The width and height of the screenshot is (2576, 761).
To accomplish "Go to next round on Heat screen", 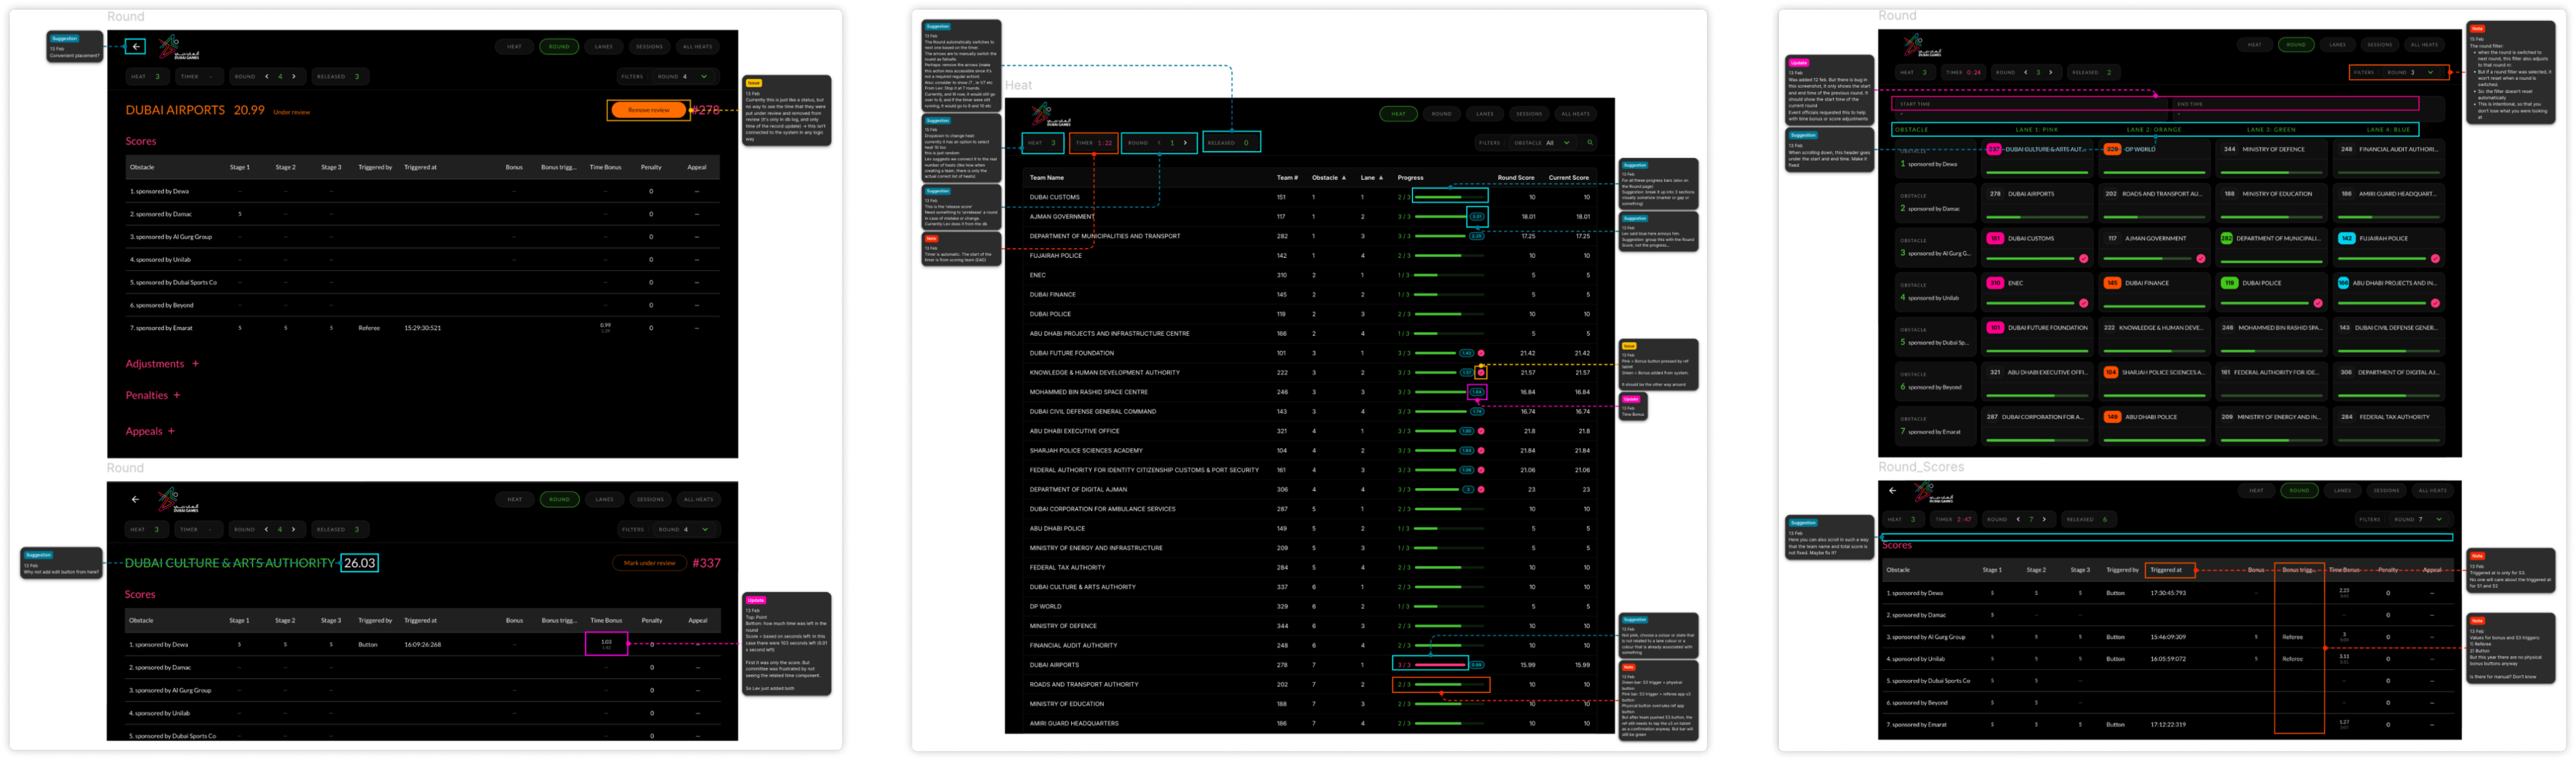I will tap(1186, 142).
